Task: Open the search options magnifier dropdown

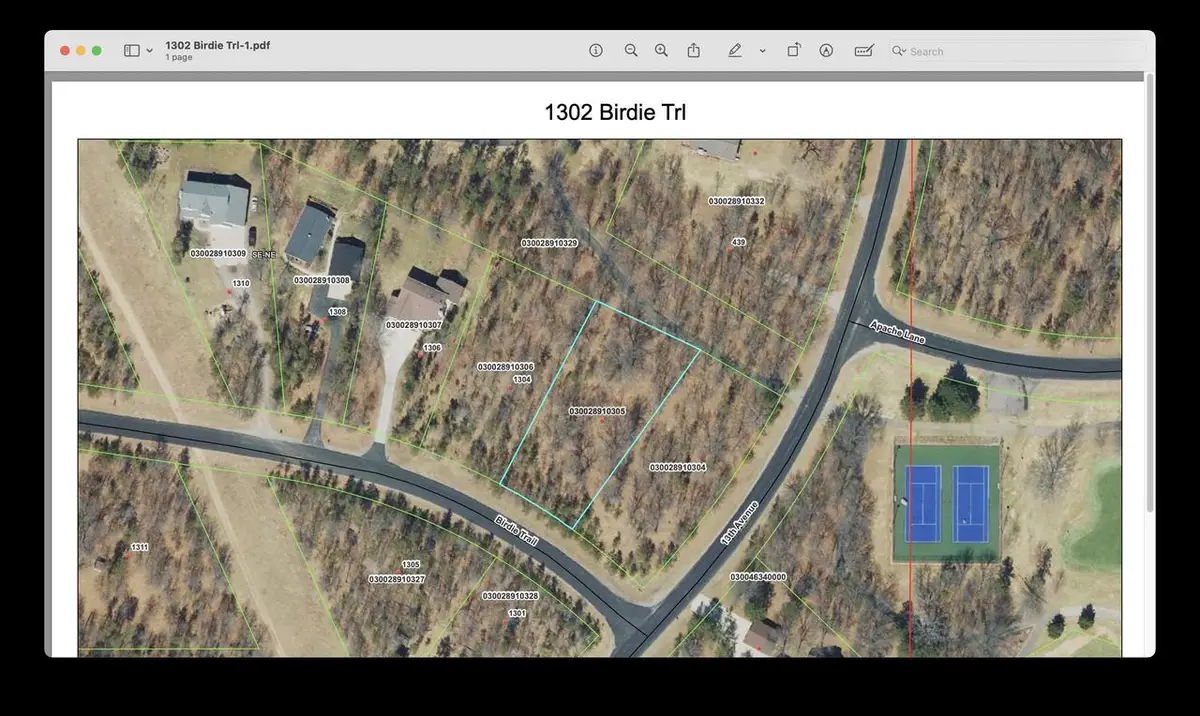Action: pyautogui.click(x=899, y=51)
